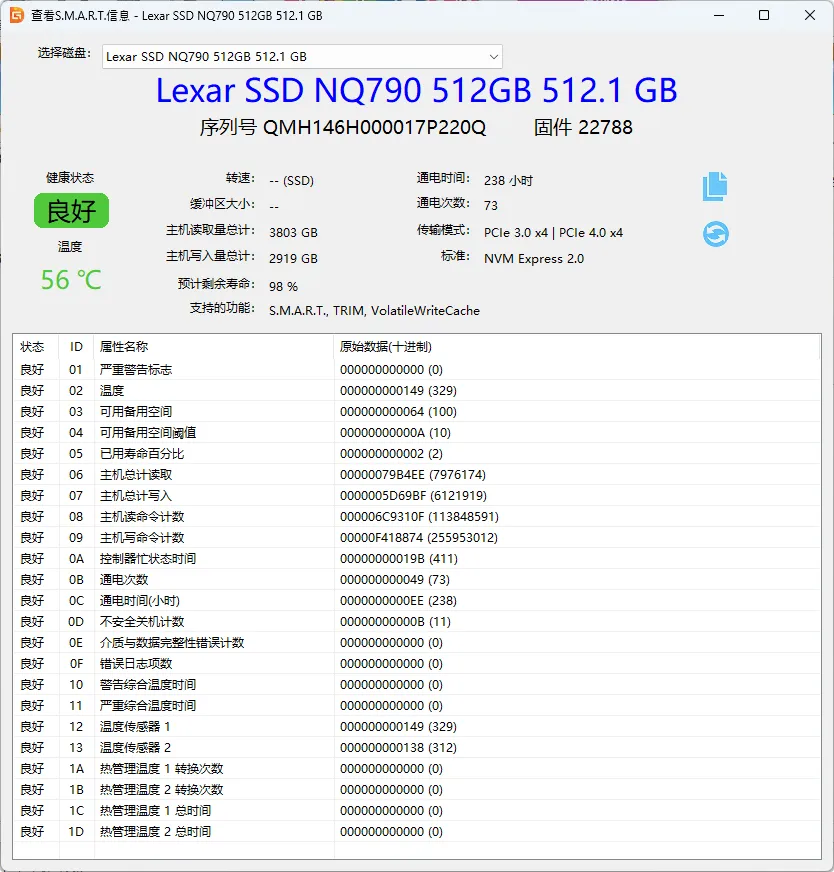The height and width of the screenshot is (872, 834).
Task: Select the 可用备用空间 attribute row
Action: click(417, 412)
